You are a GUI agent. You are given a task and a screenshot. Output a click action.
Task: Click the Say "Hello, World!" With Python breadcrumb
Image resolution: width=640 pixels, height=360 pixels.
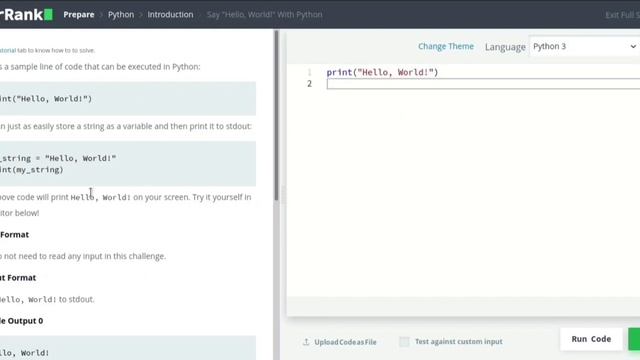pos(264,14)
